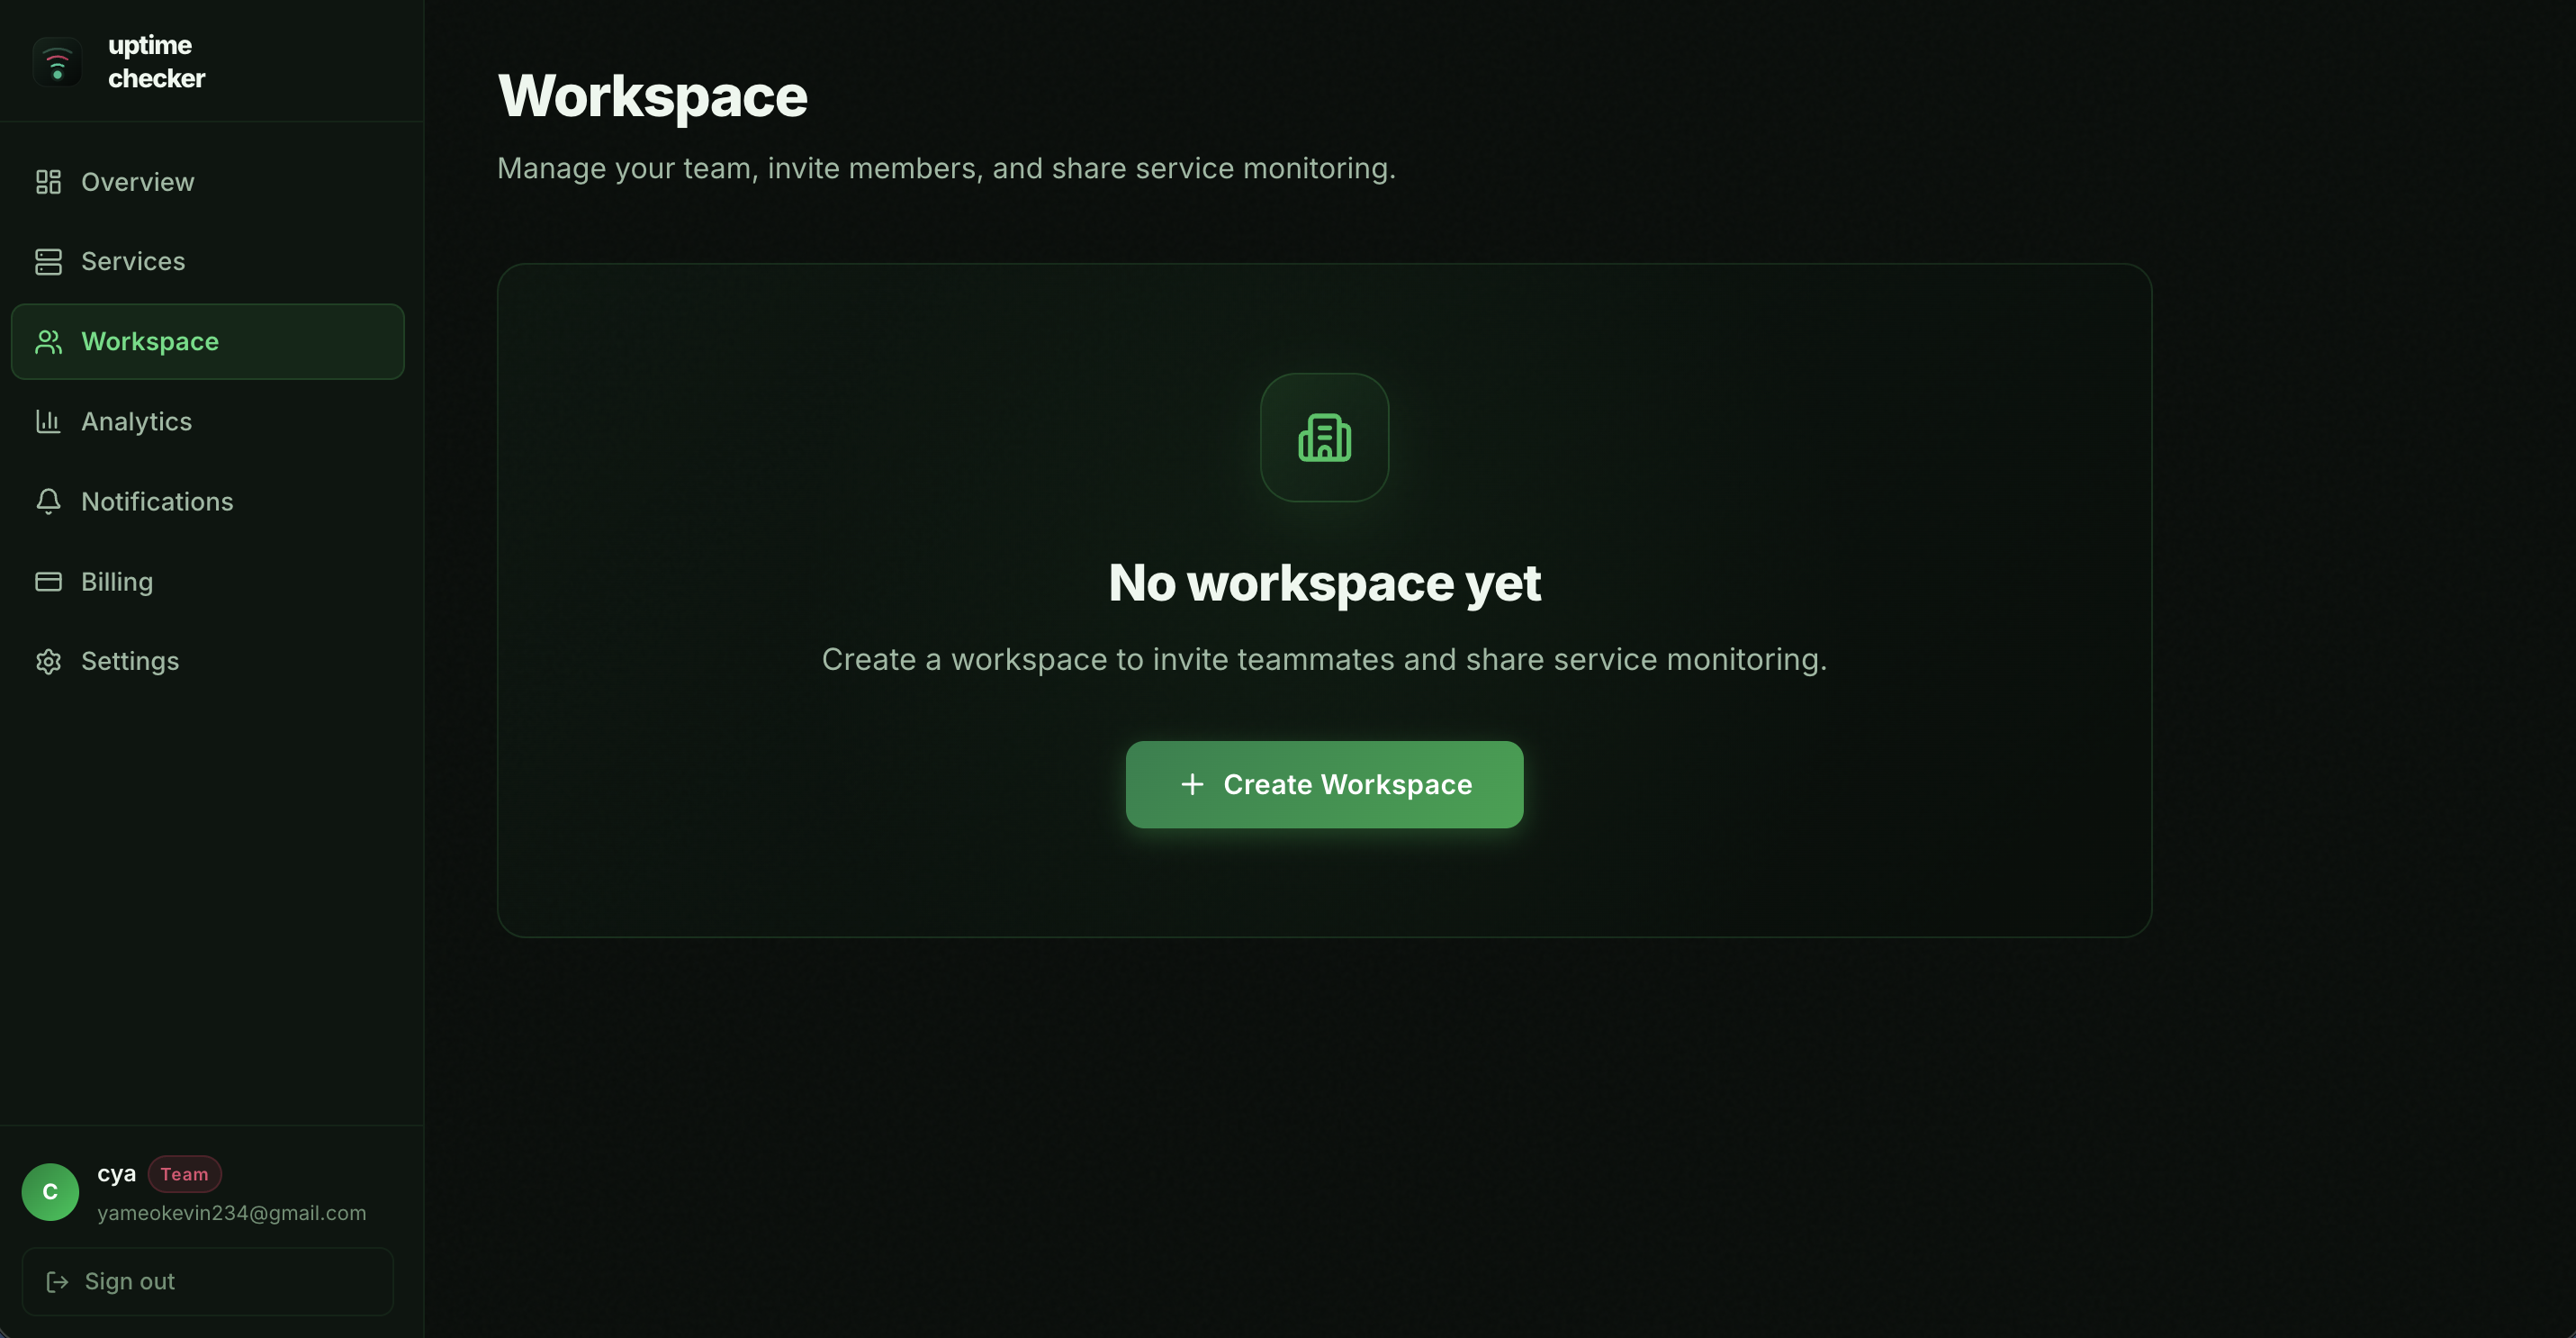
Task: Click the Sign out button
Action: coord(208,1281)
